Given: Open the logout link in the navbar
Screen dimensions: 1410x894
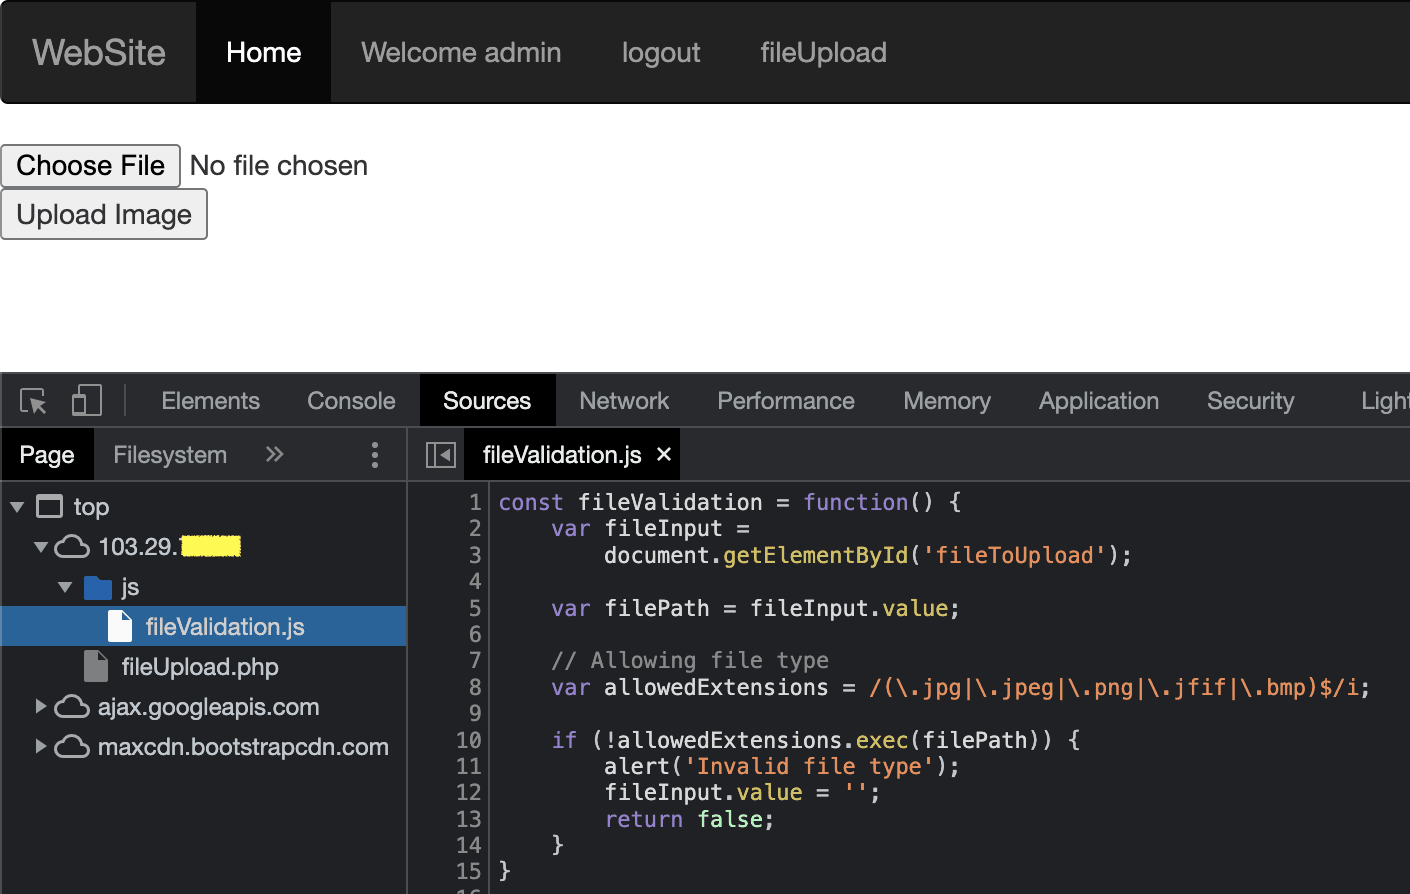Looking at the screenshot, I should tap(661, 52).
